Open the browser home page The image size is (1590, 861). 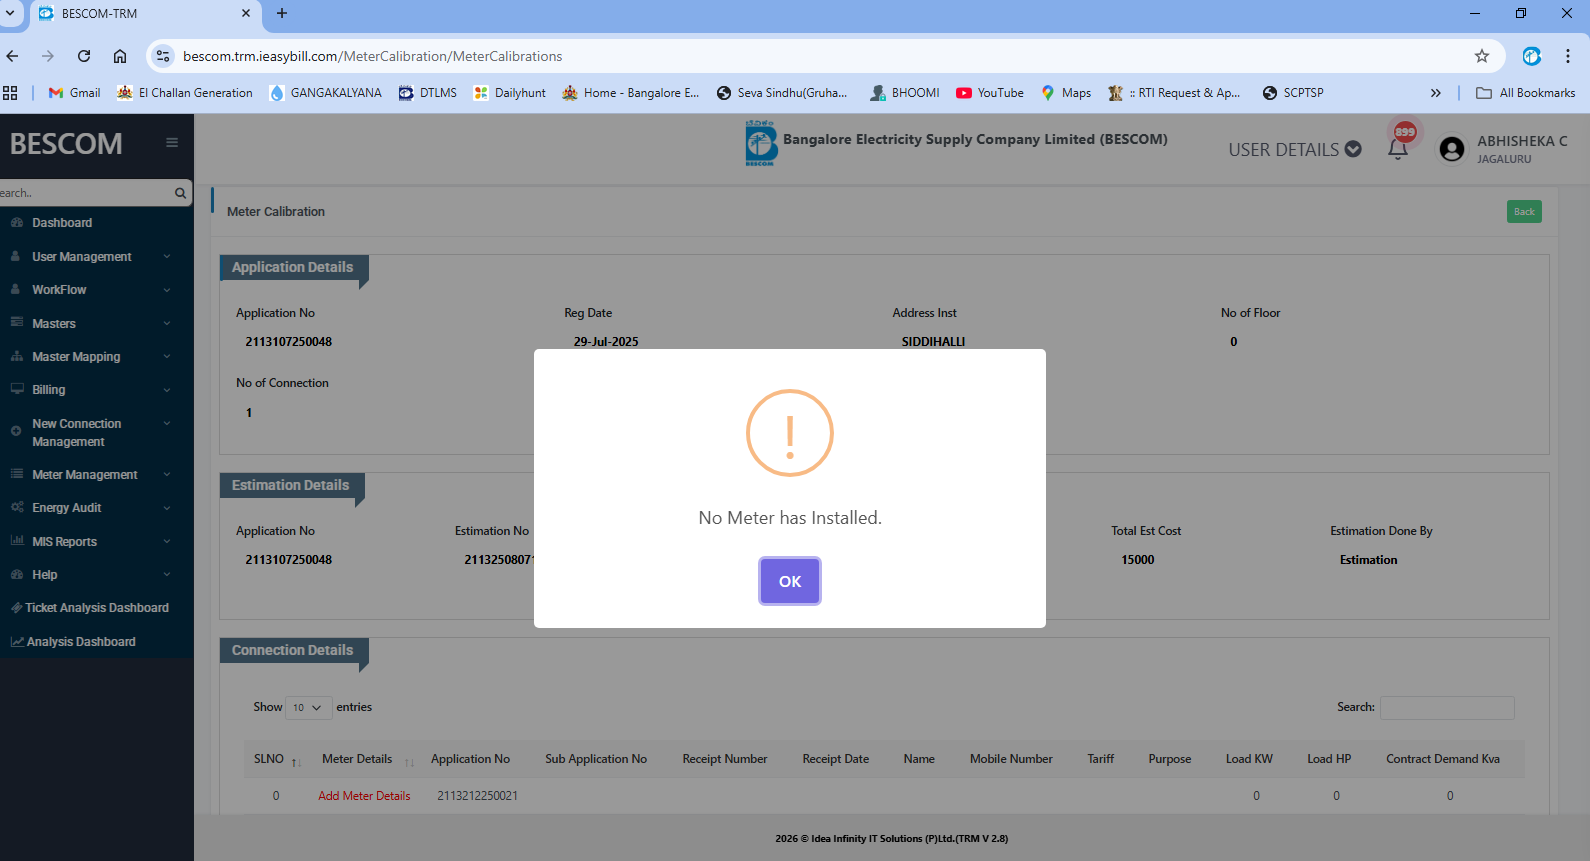(120, 56)
